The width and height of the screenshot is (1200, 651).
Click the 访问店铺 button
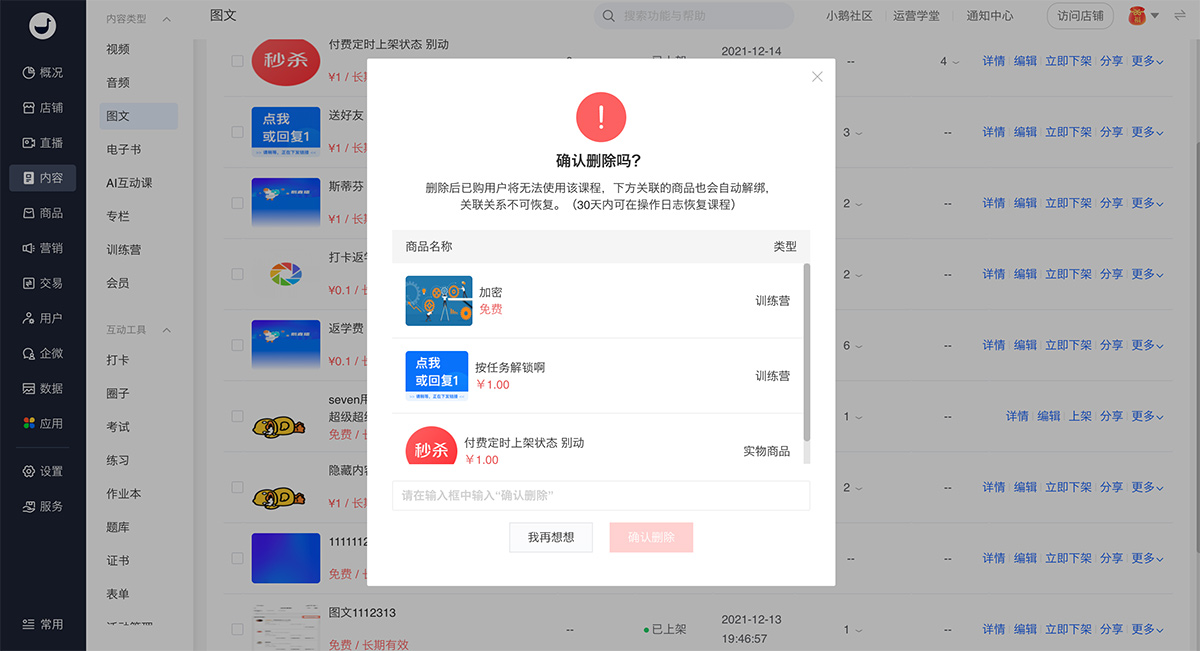(x=1079, y=16)
